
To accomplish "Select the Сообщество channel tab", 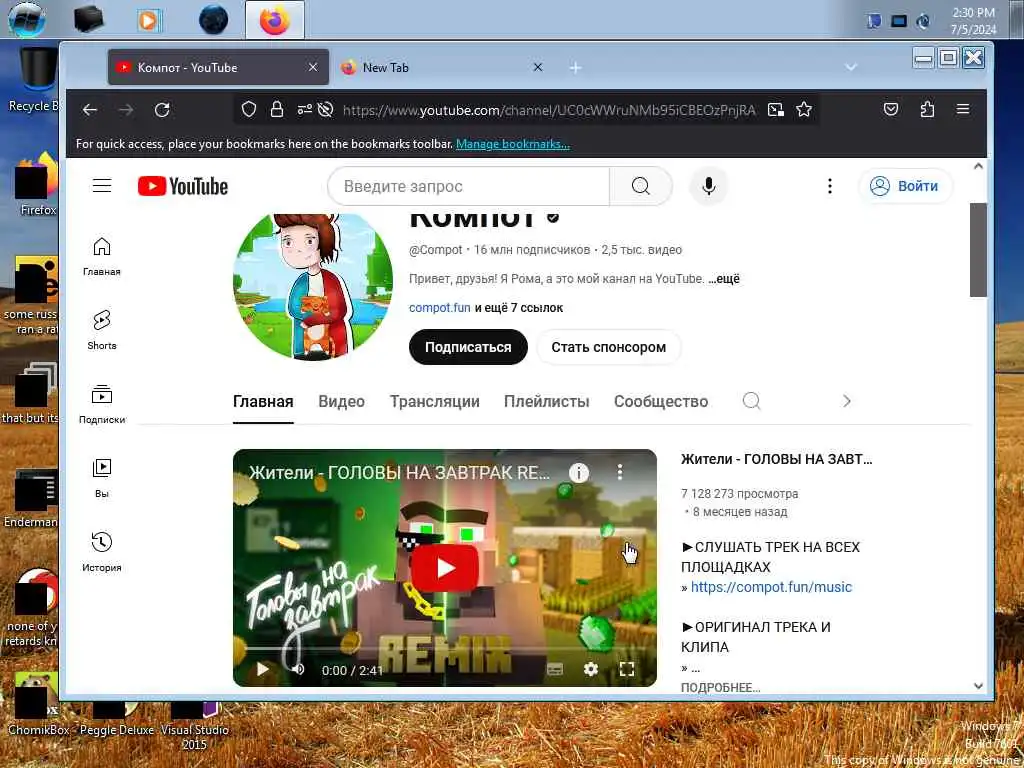I will click(661, 401).
